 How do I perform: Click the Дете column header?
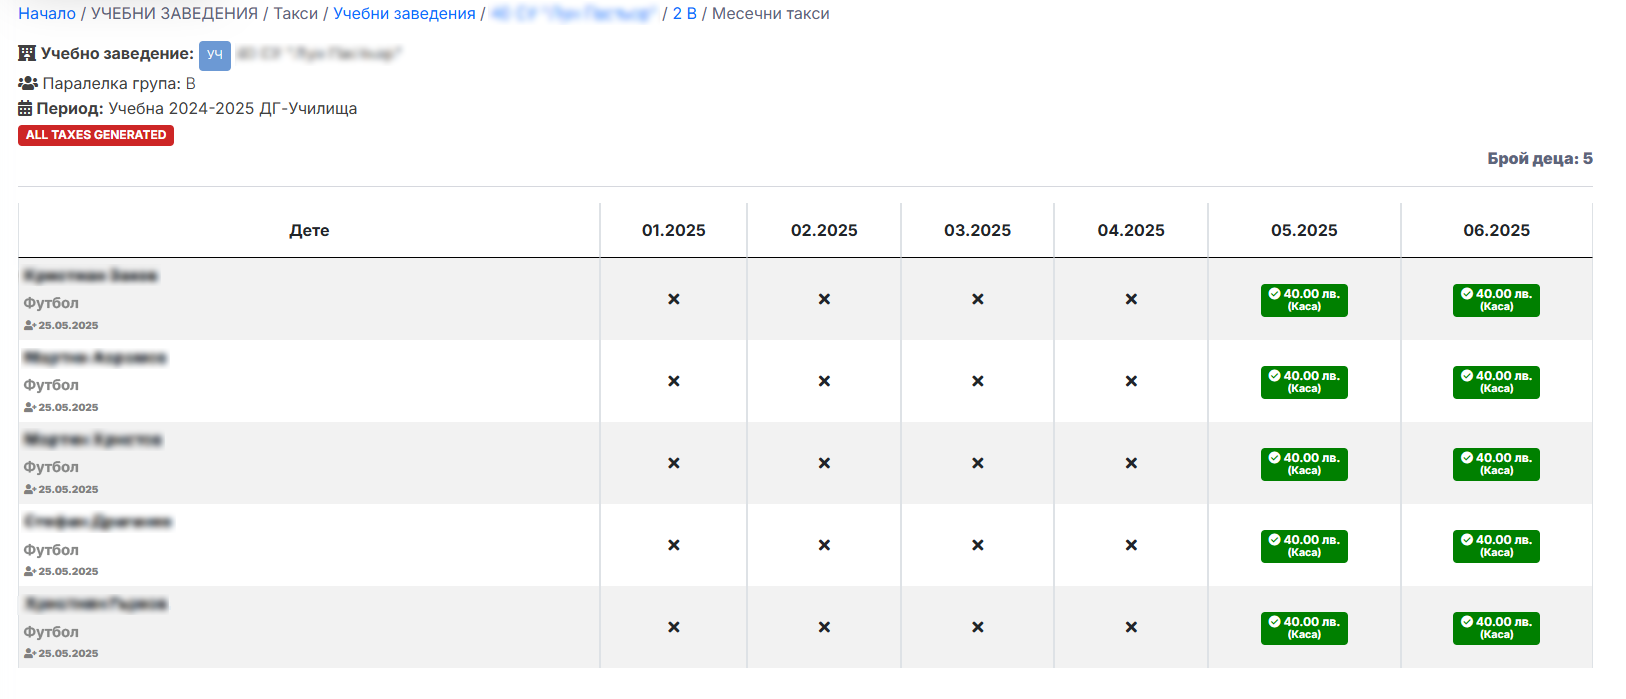[309, 230]
